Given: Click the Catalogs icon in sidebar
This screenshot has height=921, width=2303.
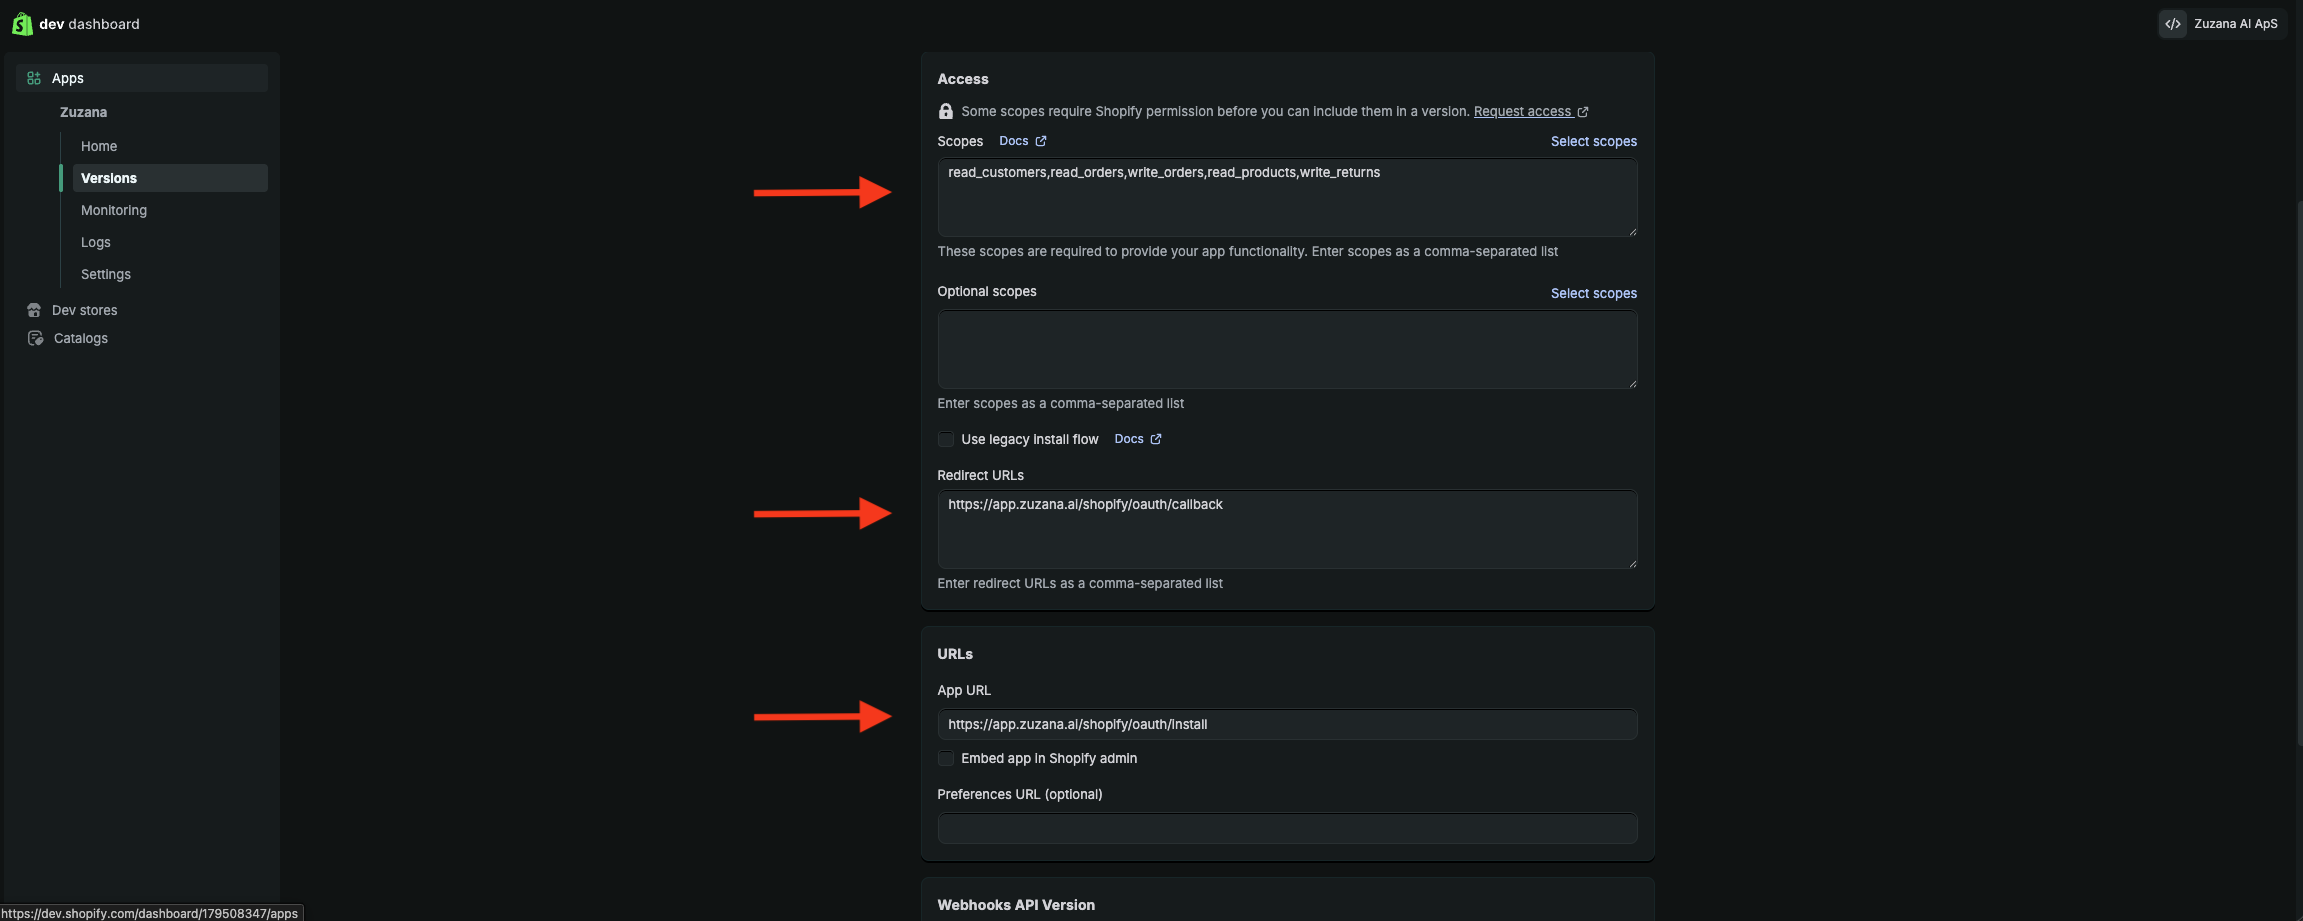Looking at the screenshot, I should (x=35, y=338).
